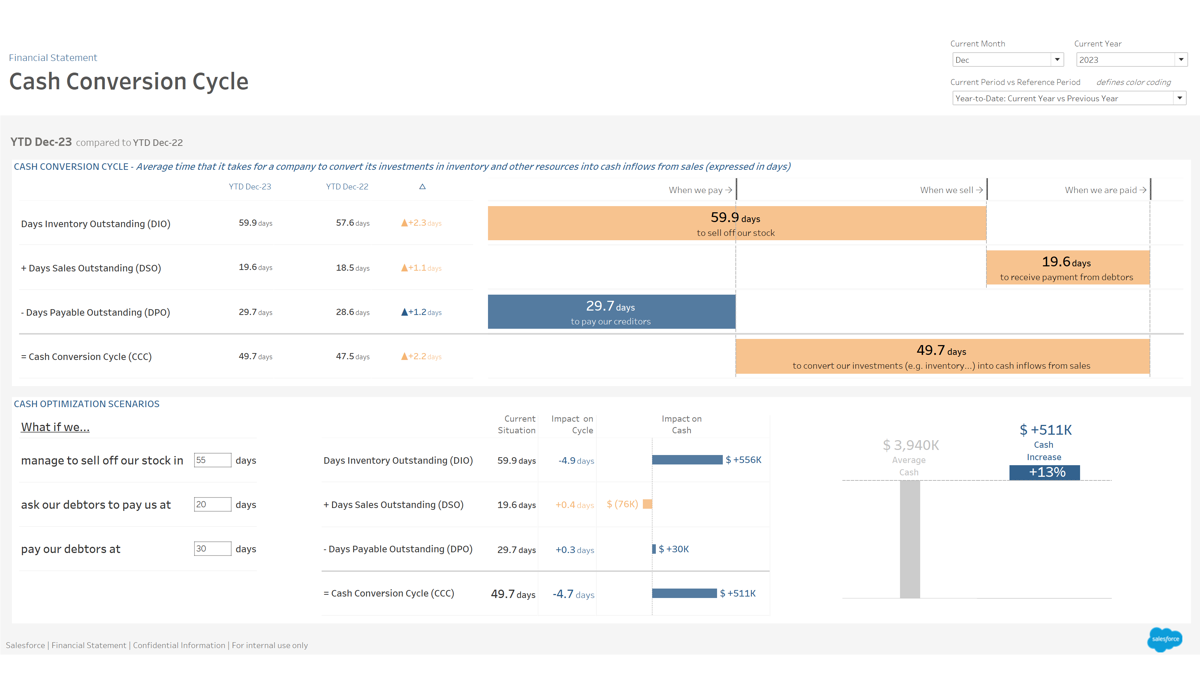Click the blue +13% cash increase box

pos(1044,472)
